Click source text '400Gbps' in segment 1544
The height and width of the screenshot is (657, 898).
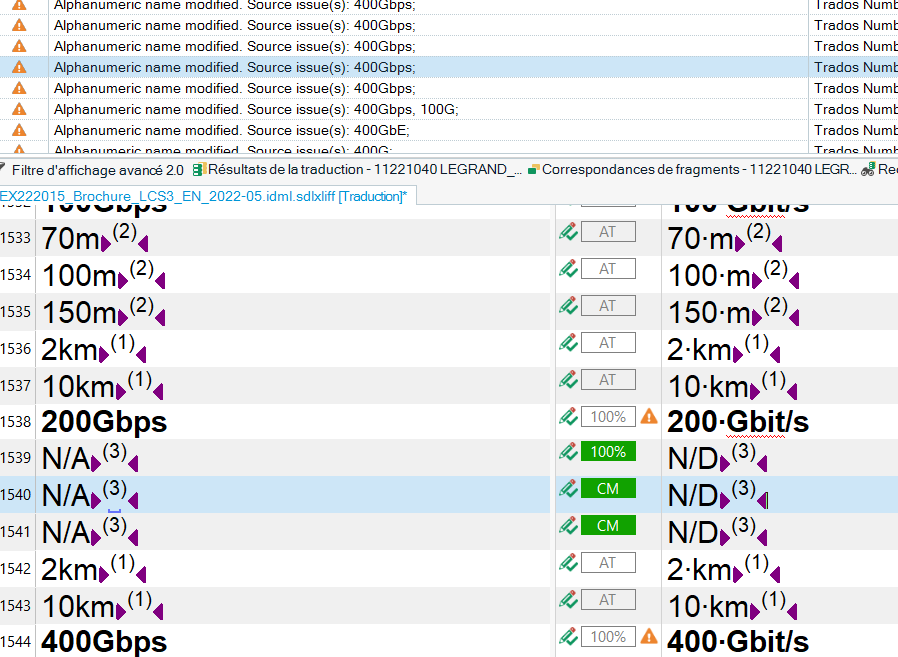click(x=104, y=642)
